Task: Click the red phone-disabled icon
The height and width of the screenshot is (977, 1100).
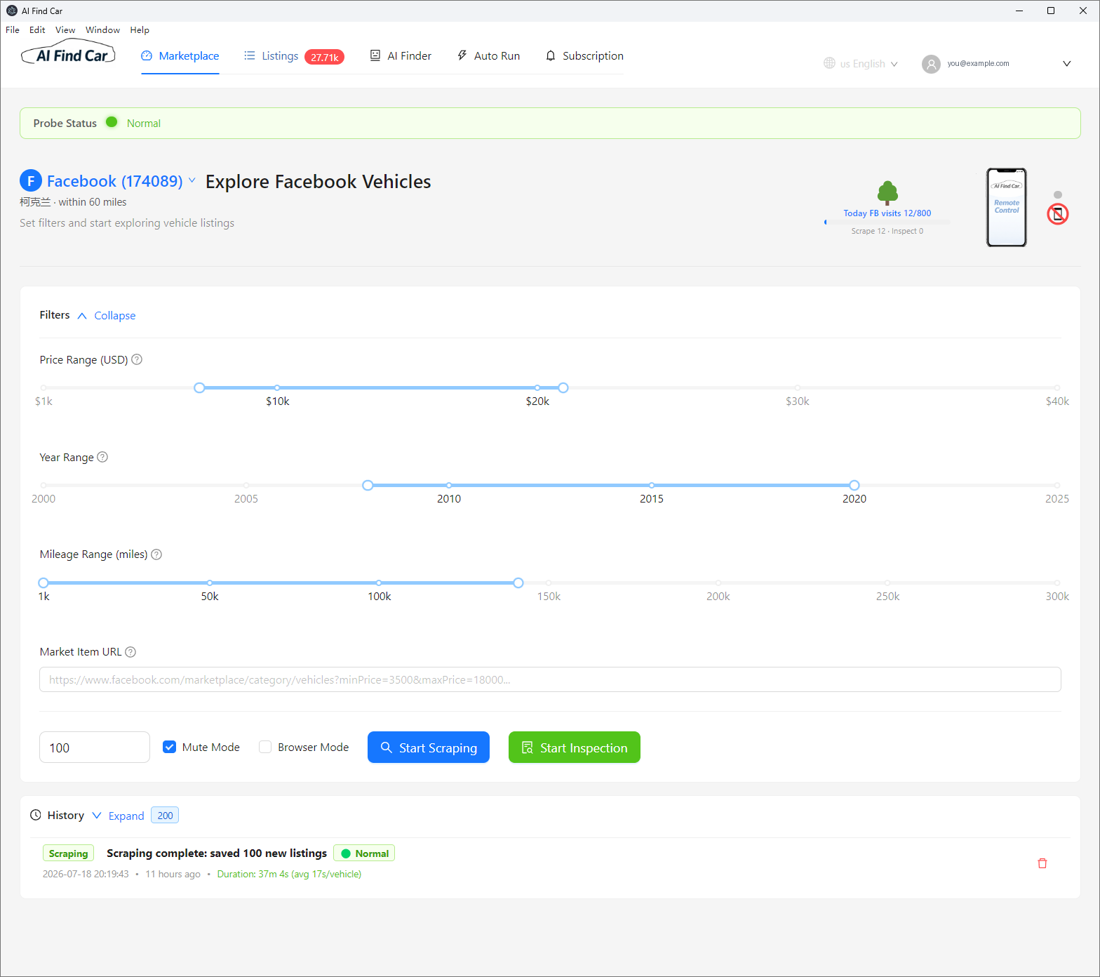Action: tap(1057, 214)
